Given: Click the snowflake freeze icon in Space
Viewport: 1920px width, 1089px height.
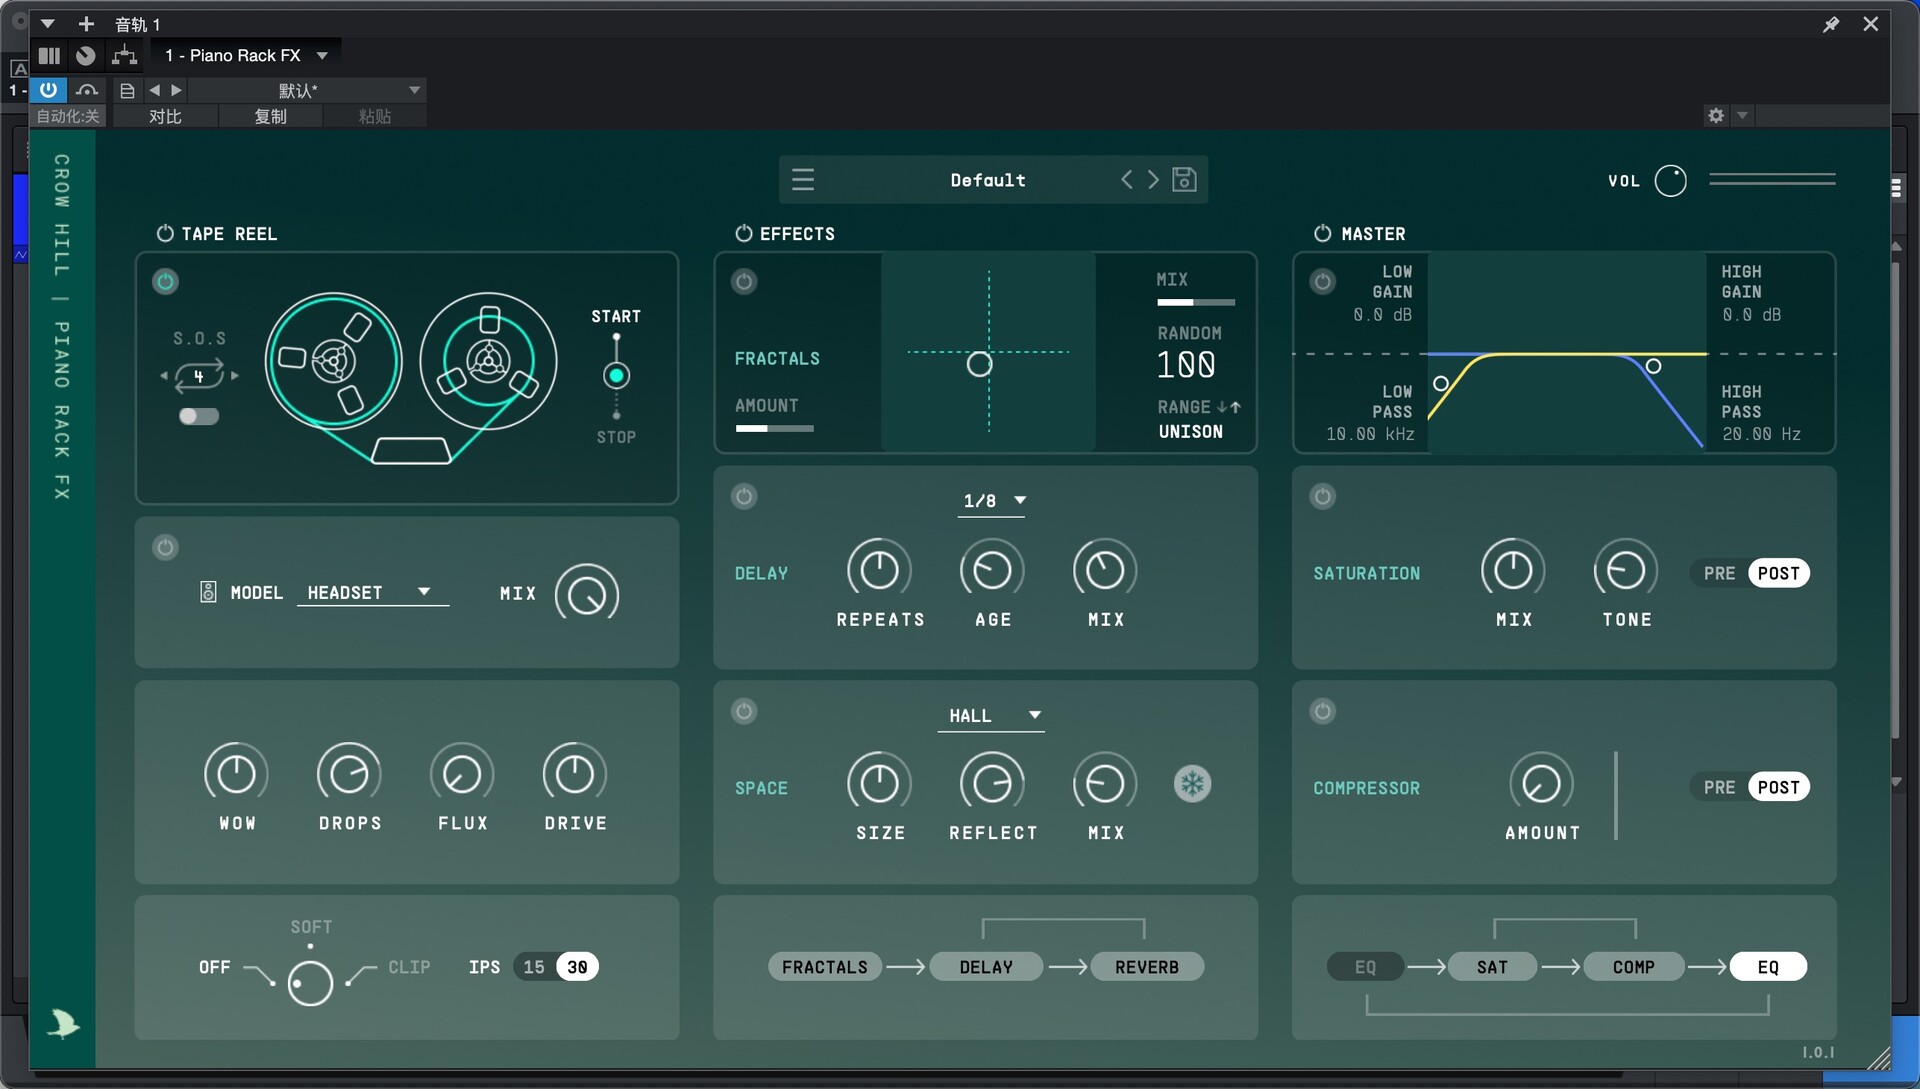Looking at the screenshot, I should point(1192,784).
